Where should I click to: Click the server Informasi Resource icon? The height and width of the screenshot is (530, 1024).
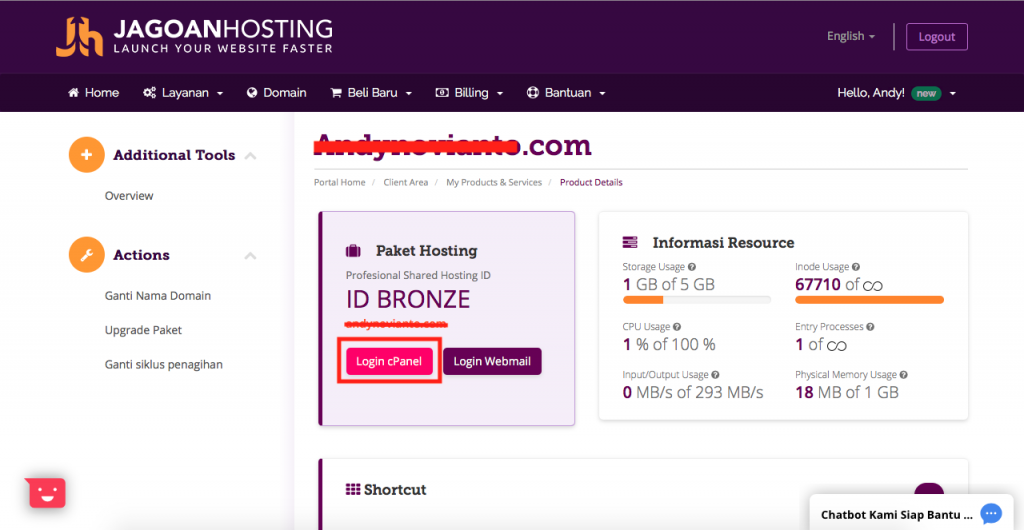click(630, 243)
